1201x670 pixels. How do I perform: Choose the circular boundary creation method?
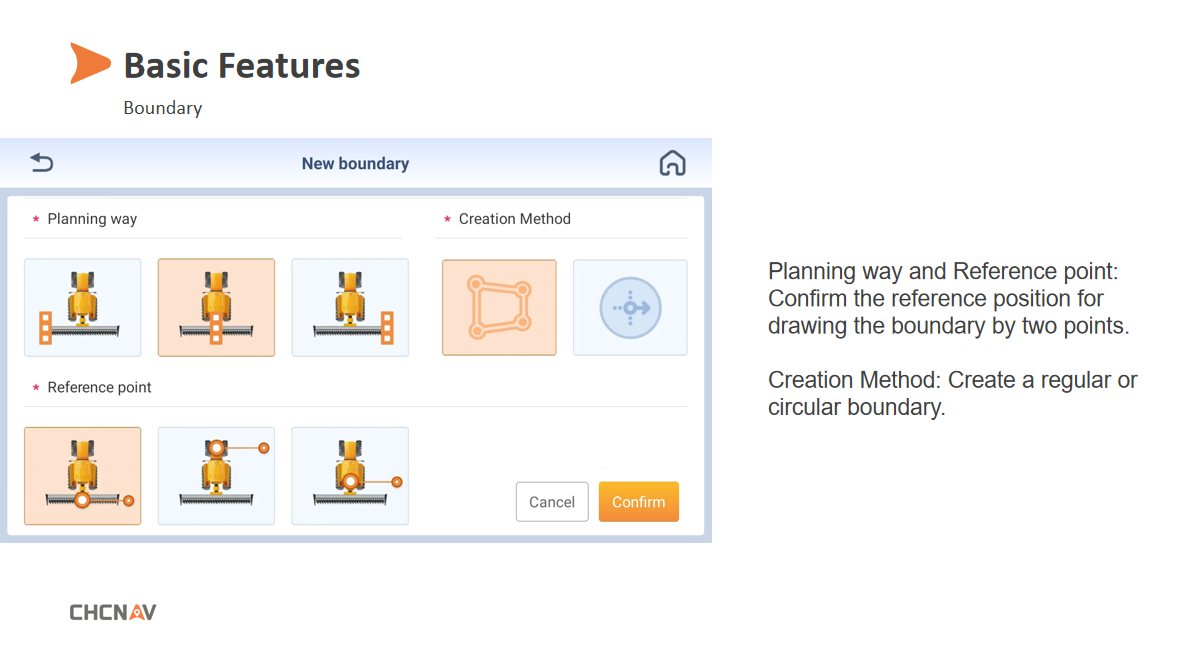click(630, 308)
